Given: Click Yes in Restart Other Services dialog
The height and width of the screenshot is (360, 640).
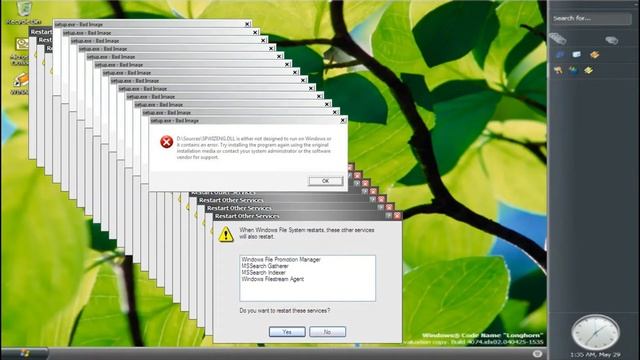Looking at the screenshot, I should [287, 332].
